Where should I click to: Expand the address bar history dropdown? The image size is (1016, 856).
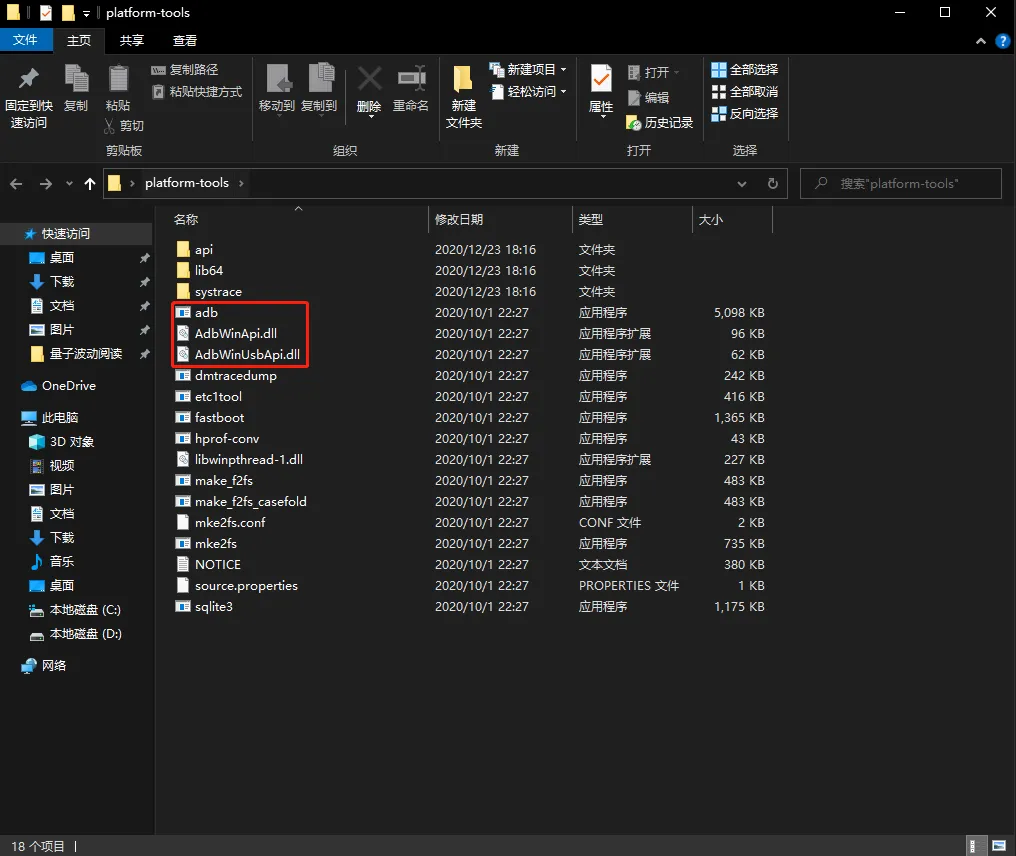pos(741,184)
